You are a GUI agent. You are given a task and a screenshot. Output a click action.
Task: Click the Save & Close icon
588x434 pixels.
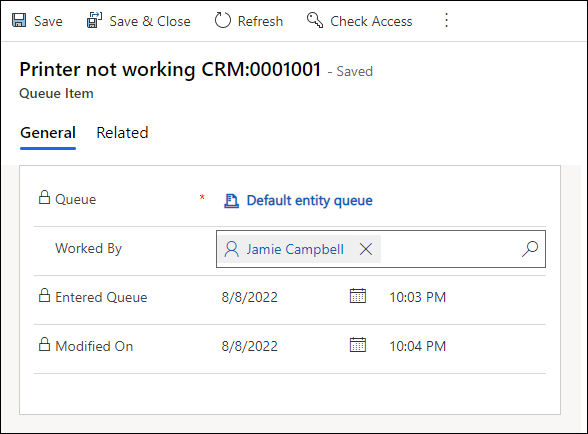[x=94, y=20]
